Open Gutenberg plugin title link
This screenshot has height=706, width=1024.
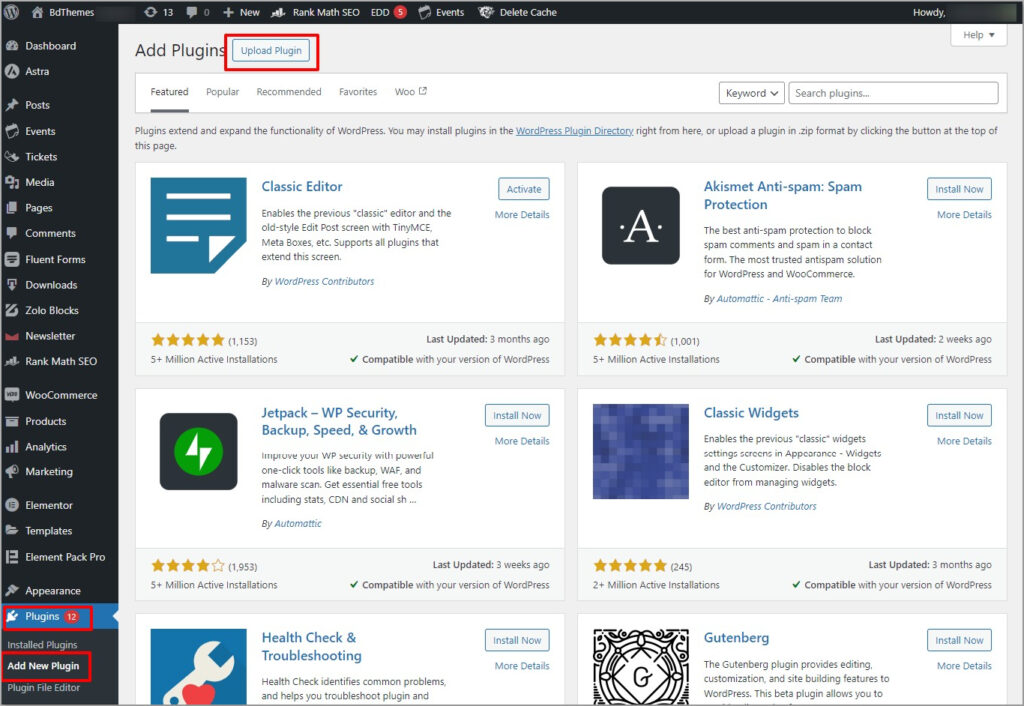pos(736,637)
